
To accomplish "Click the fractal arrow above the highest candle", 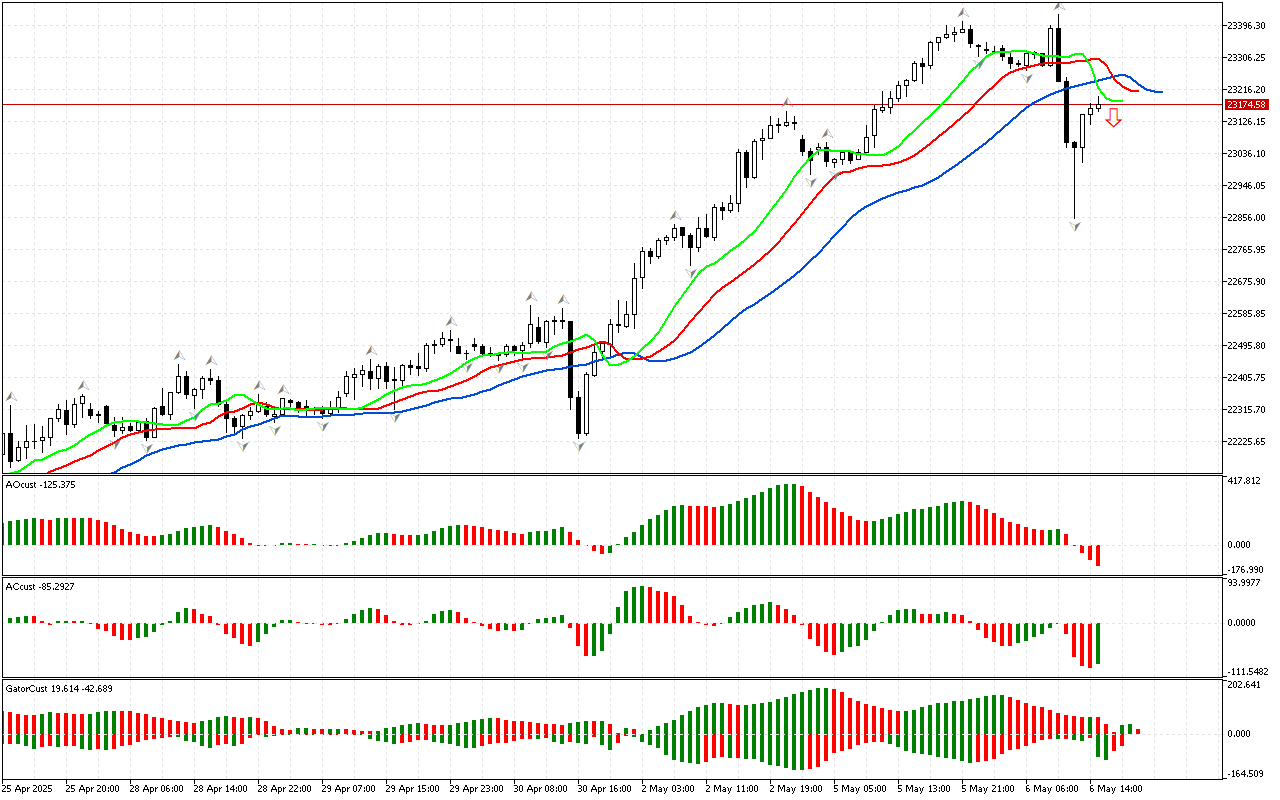I will click(1058, 7).
